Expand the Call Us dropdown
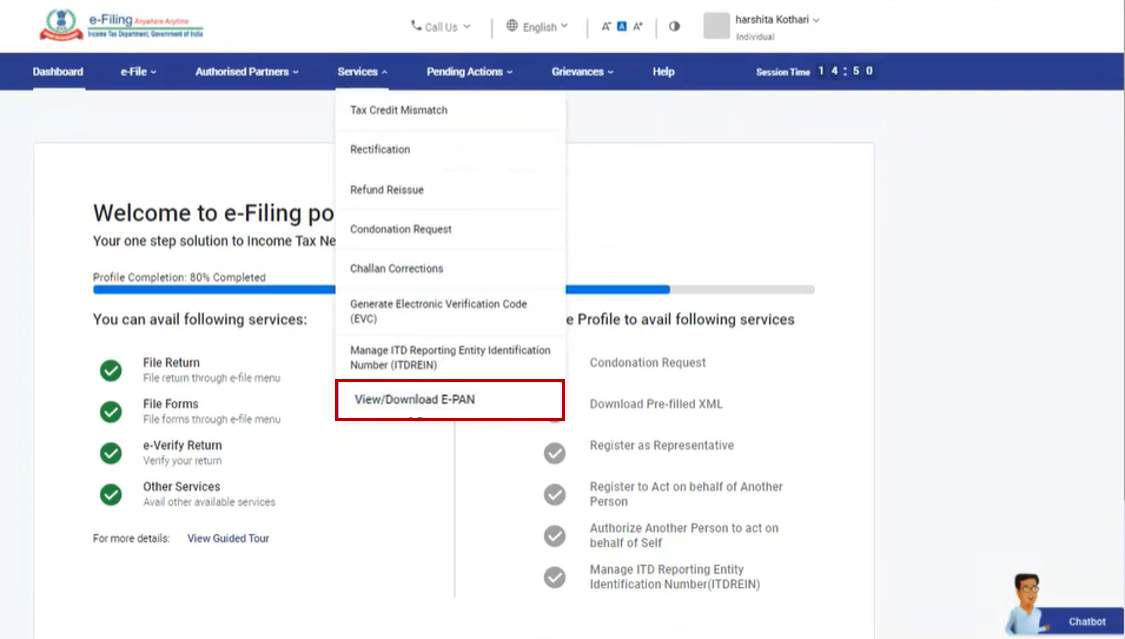Image resolution: width=1125 pixels, height=639 pixels. click(440, 27)
